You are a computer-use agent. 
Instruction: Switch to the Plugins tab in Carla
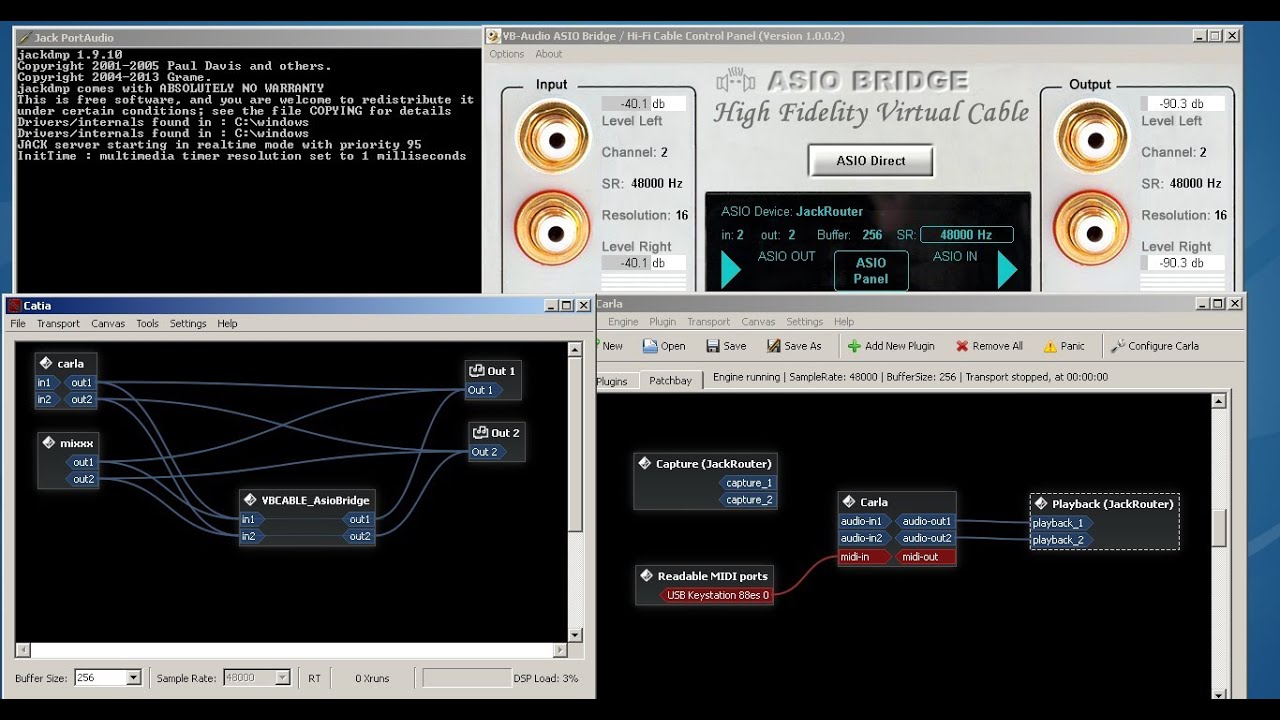coord(611,381)
